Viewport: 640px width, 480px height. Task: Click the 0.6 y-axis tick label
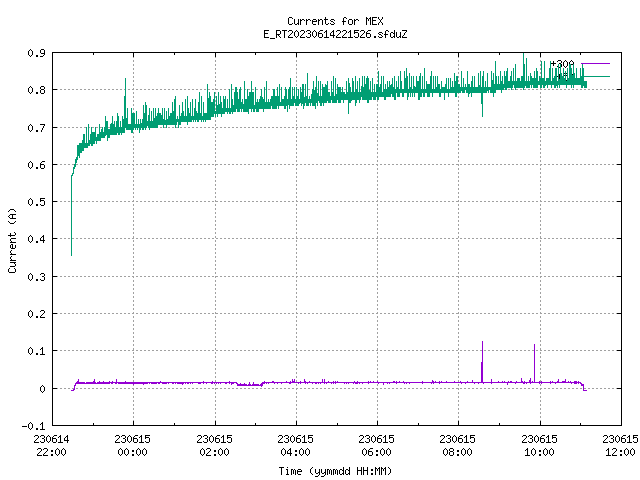point(36,165)
